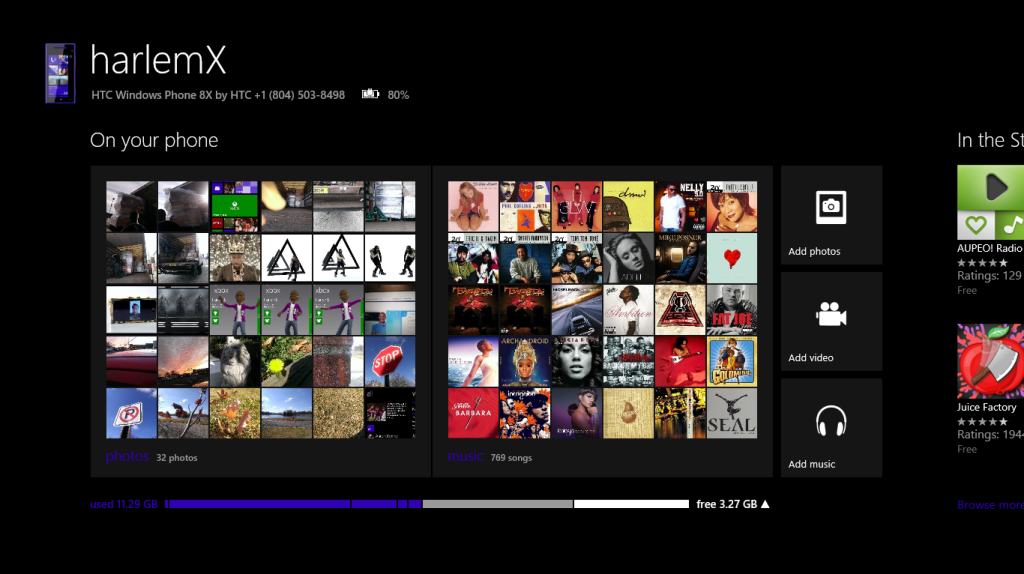This screenshot has width=1024, height=574.
Task: Click the white free segment of storage bar
Action: (632, 504)
